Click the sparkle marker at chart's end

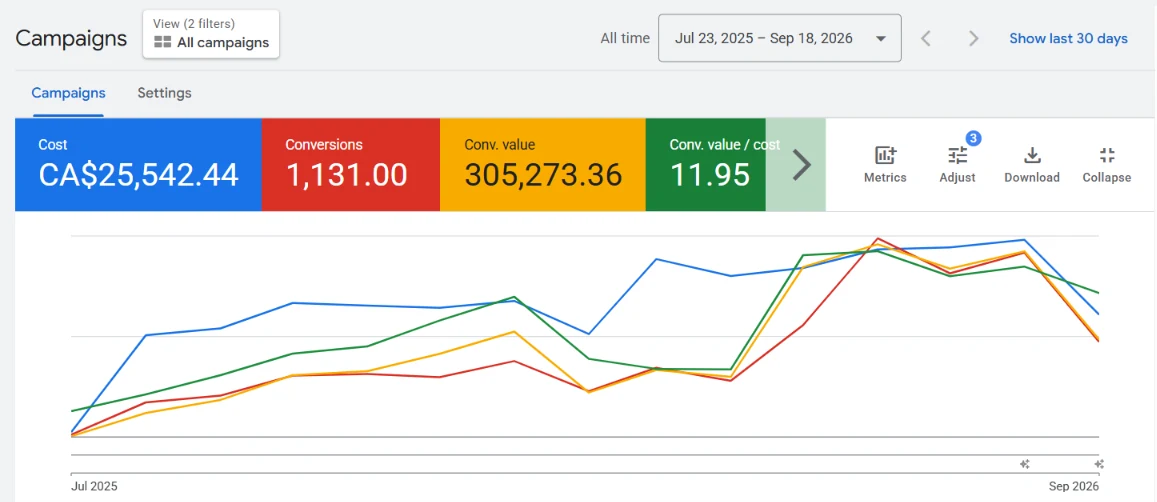[x=1099, y=464]
